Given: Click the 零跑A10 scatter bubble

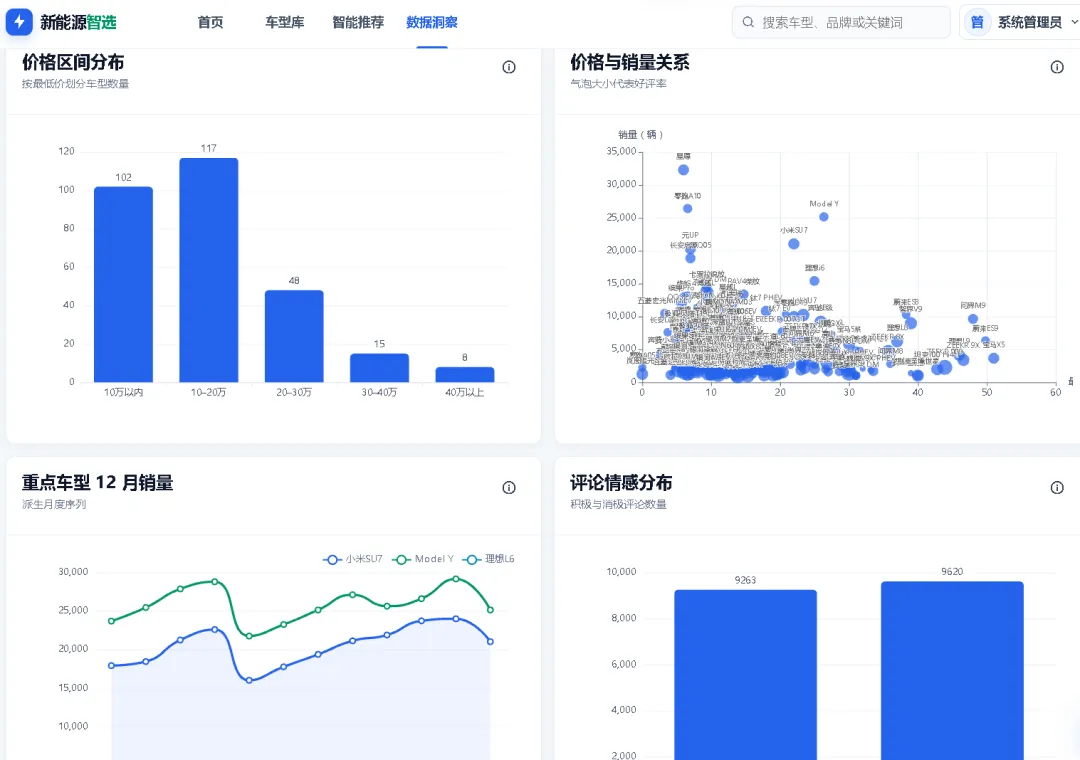Looking at the screenshot, I should (x=687, y=209).
